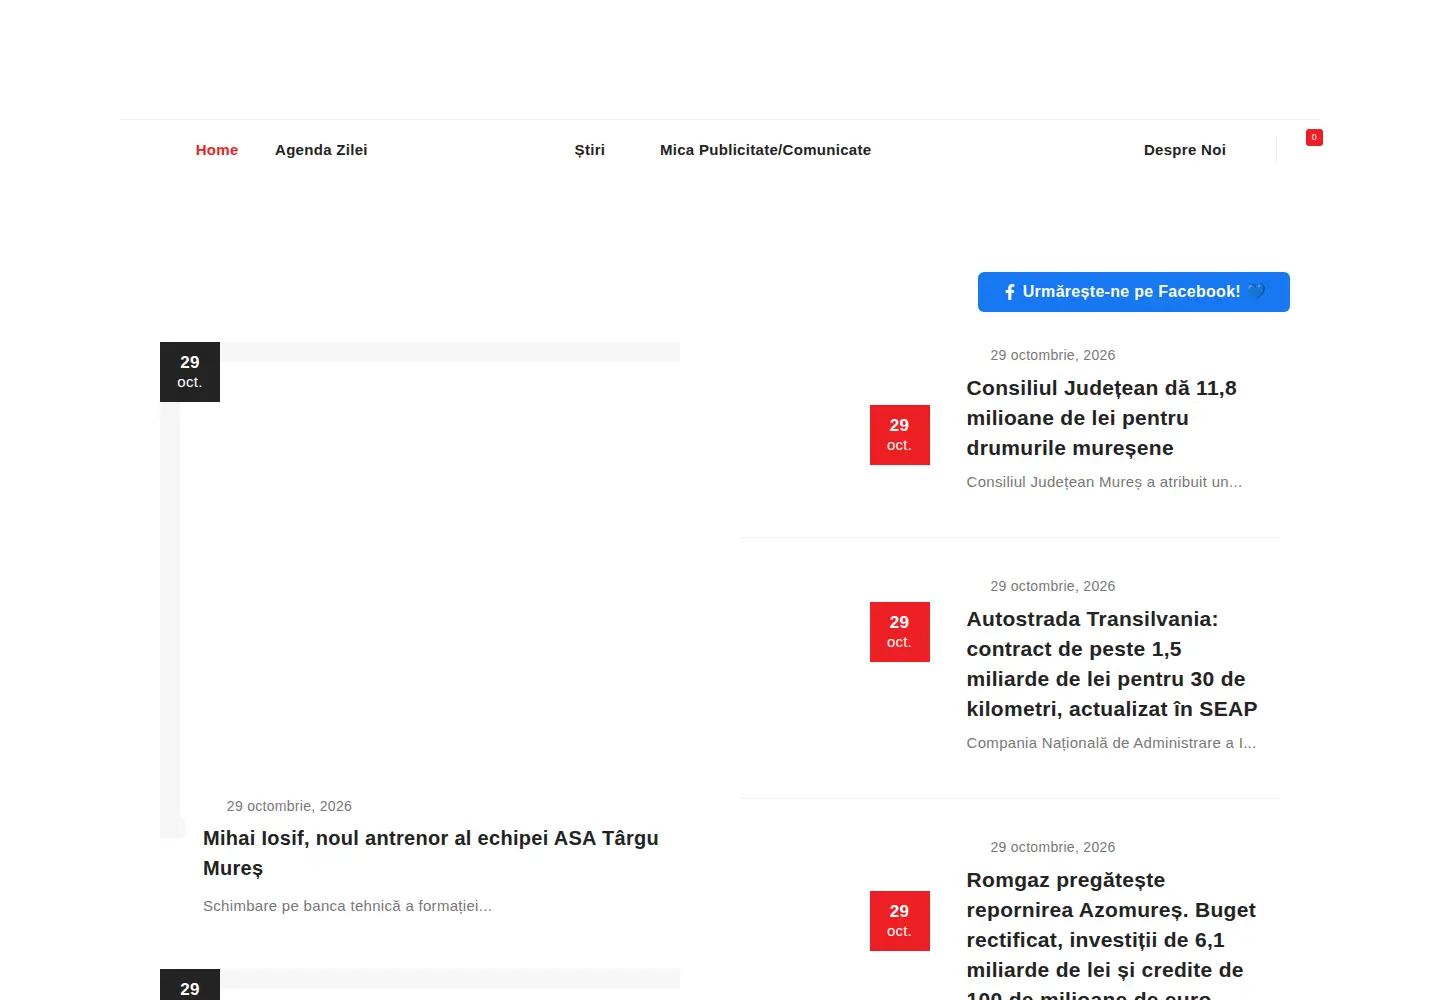The image size is (1440, 1000).
Task: Open the Agenda Zilei menu item
Action: pyautogui.click(x=321, y=150)
